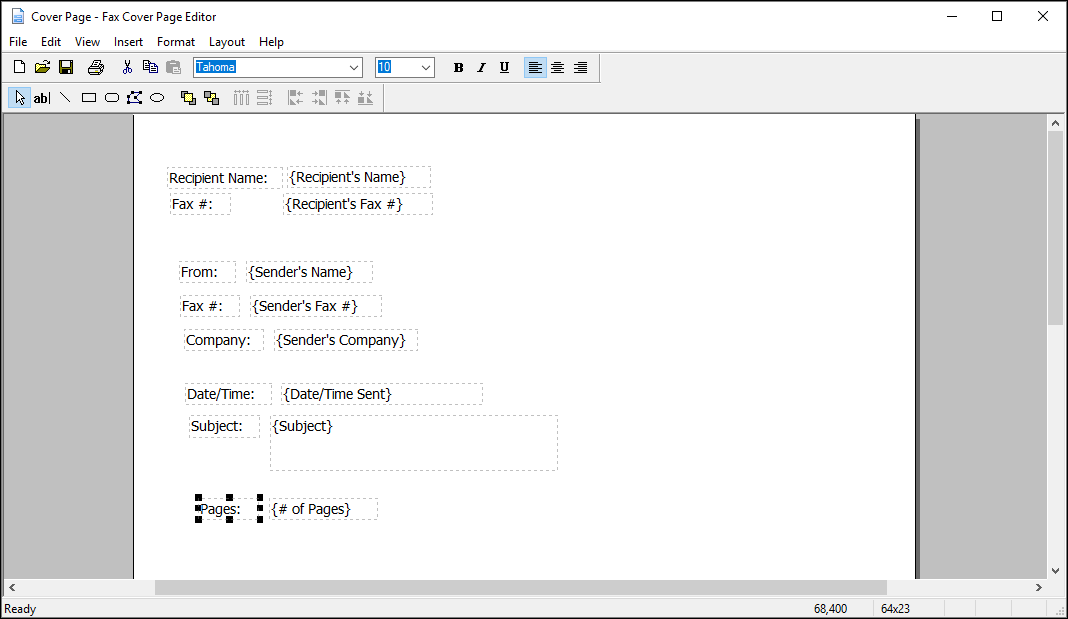Select the Ellipse drawing tool
This screenshot has height=619, width=1068.
[157, 98]
